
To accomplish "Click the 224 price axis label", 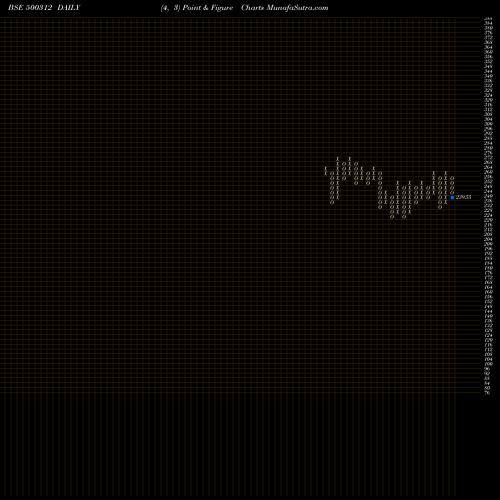I will [488, 215].
